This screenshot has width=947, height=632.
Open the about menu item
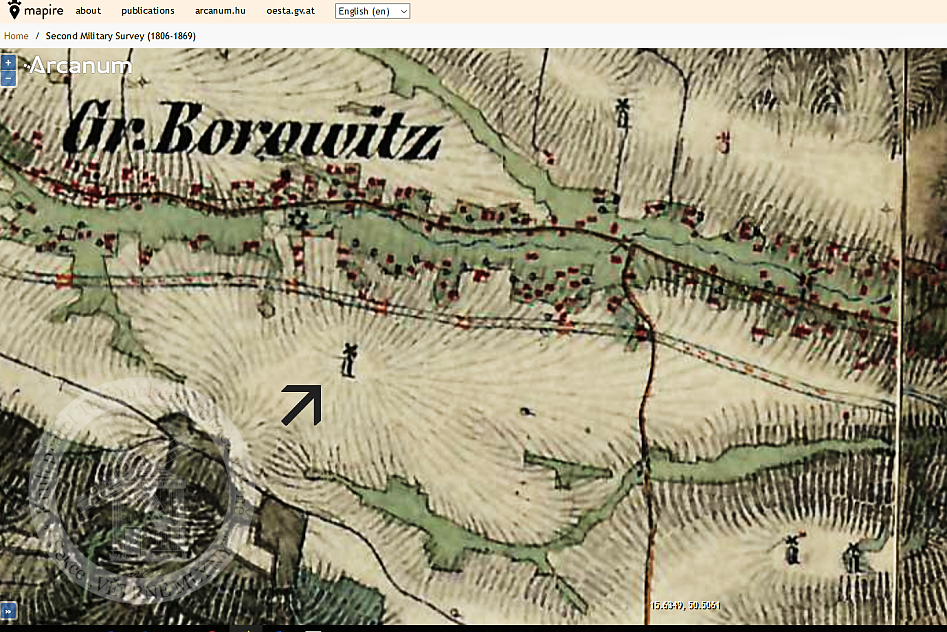tap(88, 11)
